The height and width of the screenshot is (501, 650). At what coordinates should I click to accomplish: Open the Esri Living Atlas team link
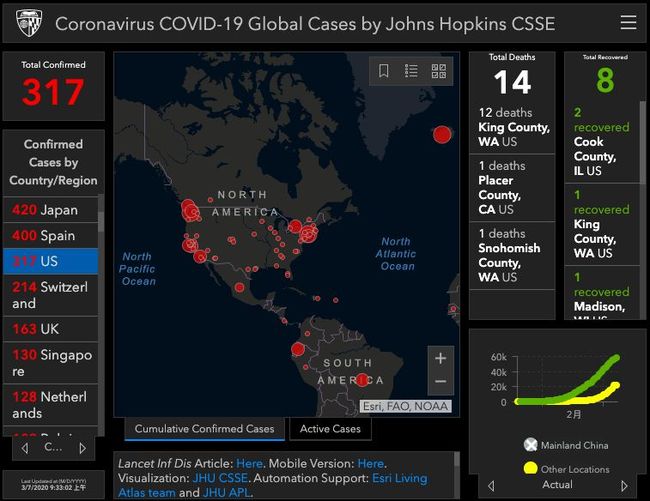(272, 485)
